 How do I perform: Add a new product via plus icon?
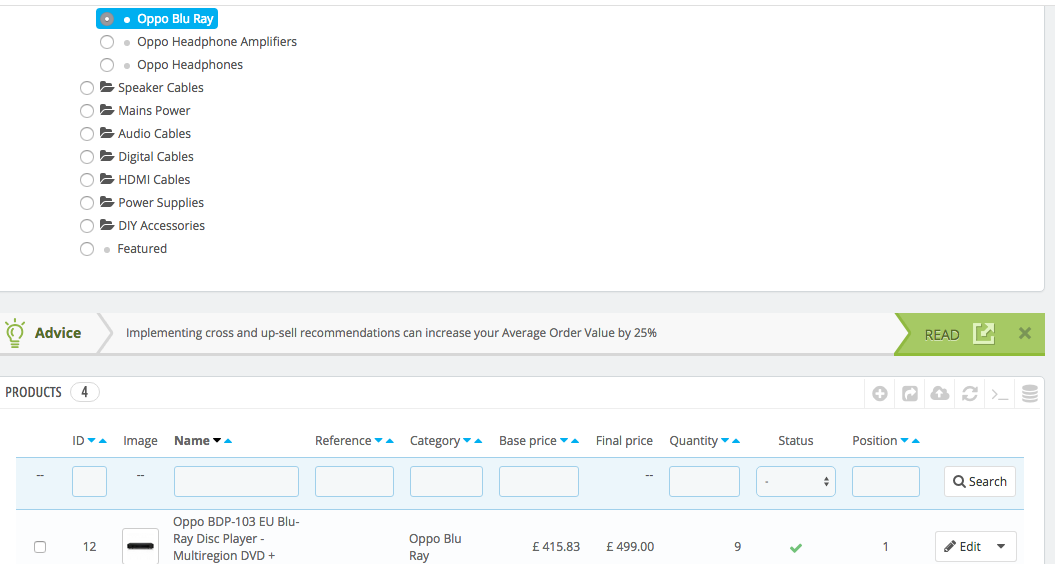[x=879, y=394]
